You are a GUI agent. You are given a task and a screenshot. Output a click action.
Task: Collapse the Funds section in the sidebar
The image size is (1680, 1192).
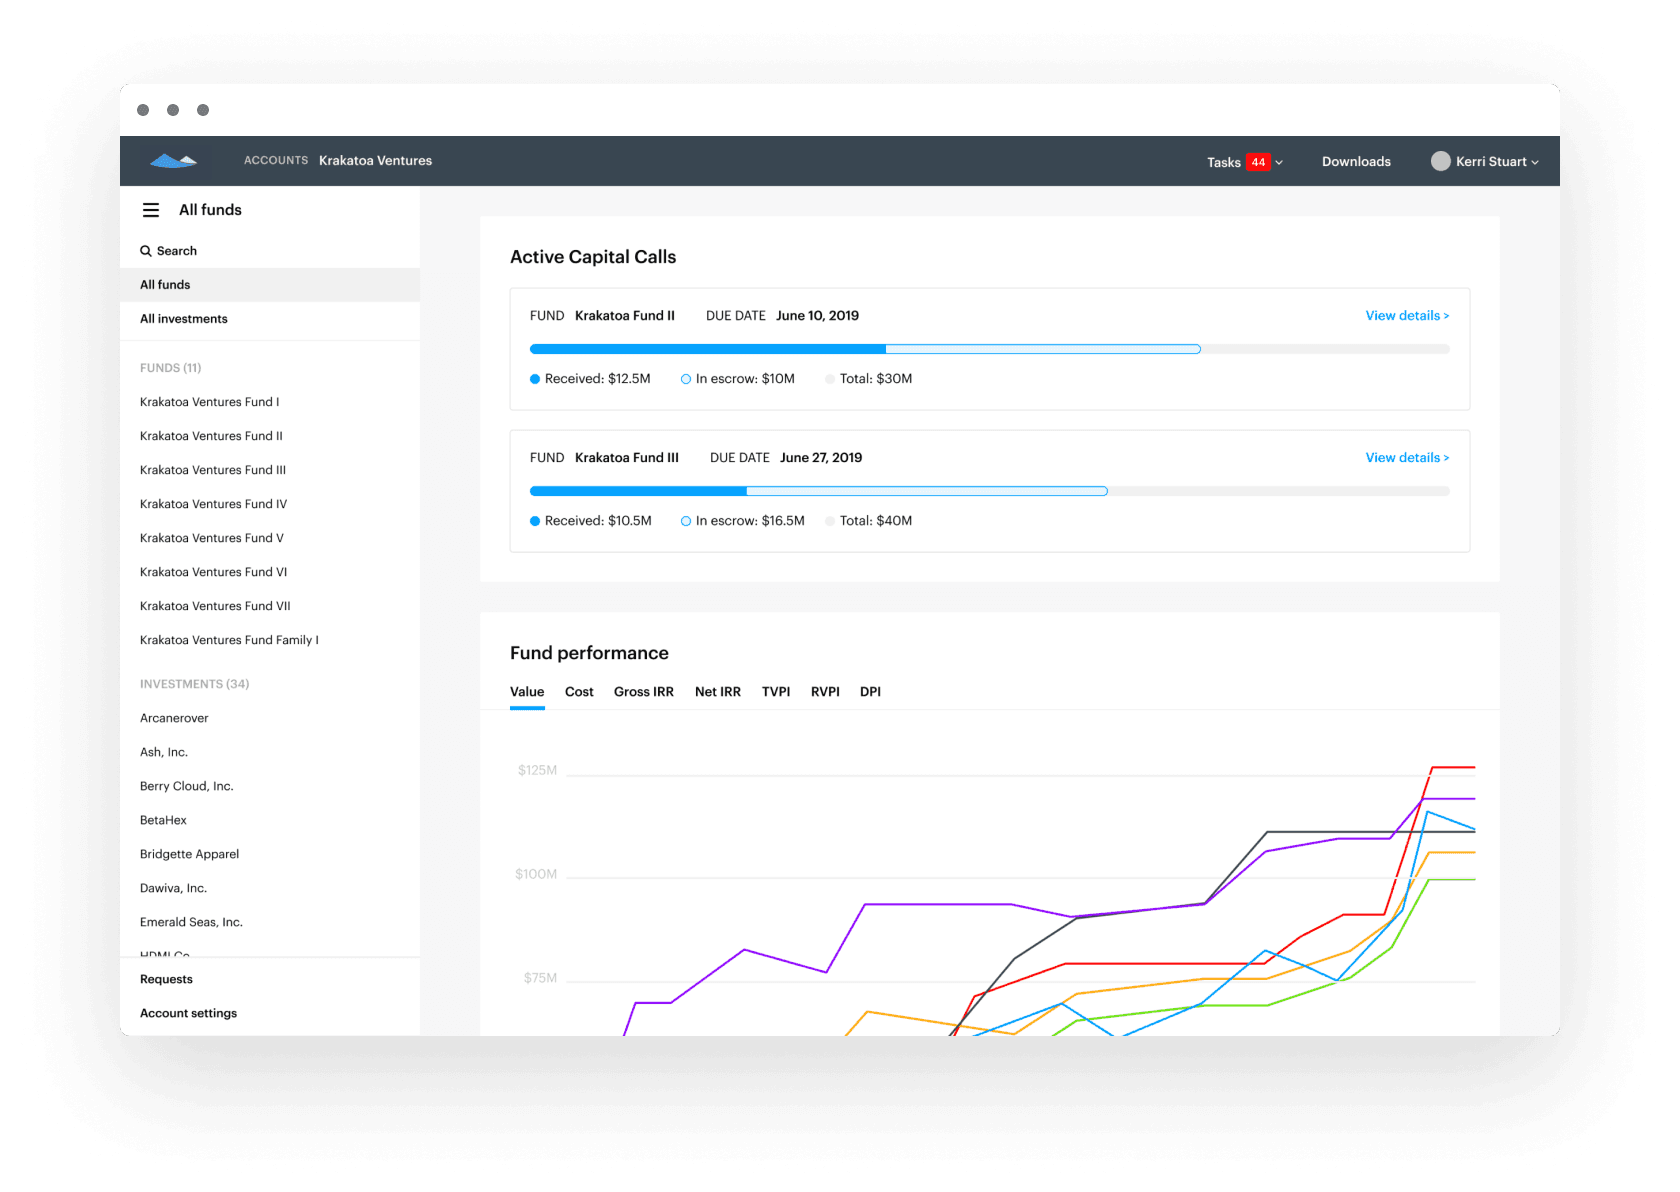click(170, 368)
